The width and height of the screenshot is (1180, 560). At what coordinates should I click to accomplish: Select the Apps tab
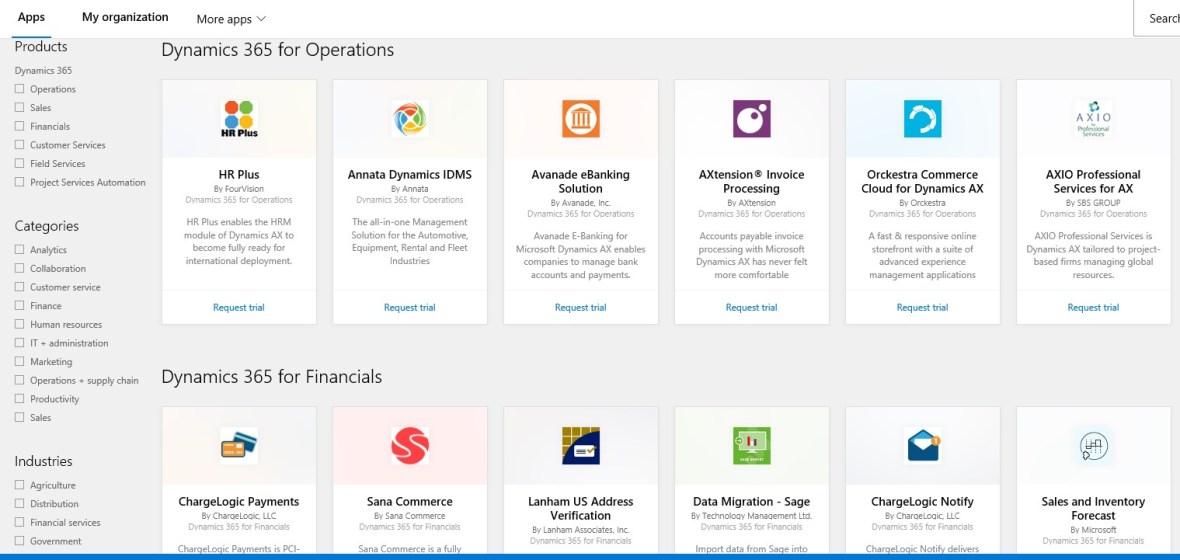pyautogui.click(x=31, y=17)
